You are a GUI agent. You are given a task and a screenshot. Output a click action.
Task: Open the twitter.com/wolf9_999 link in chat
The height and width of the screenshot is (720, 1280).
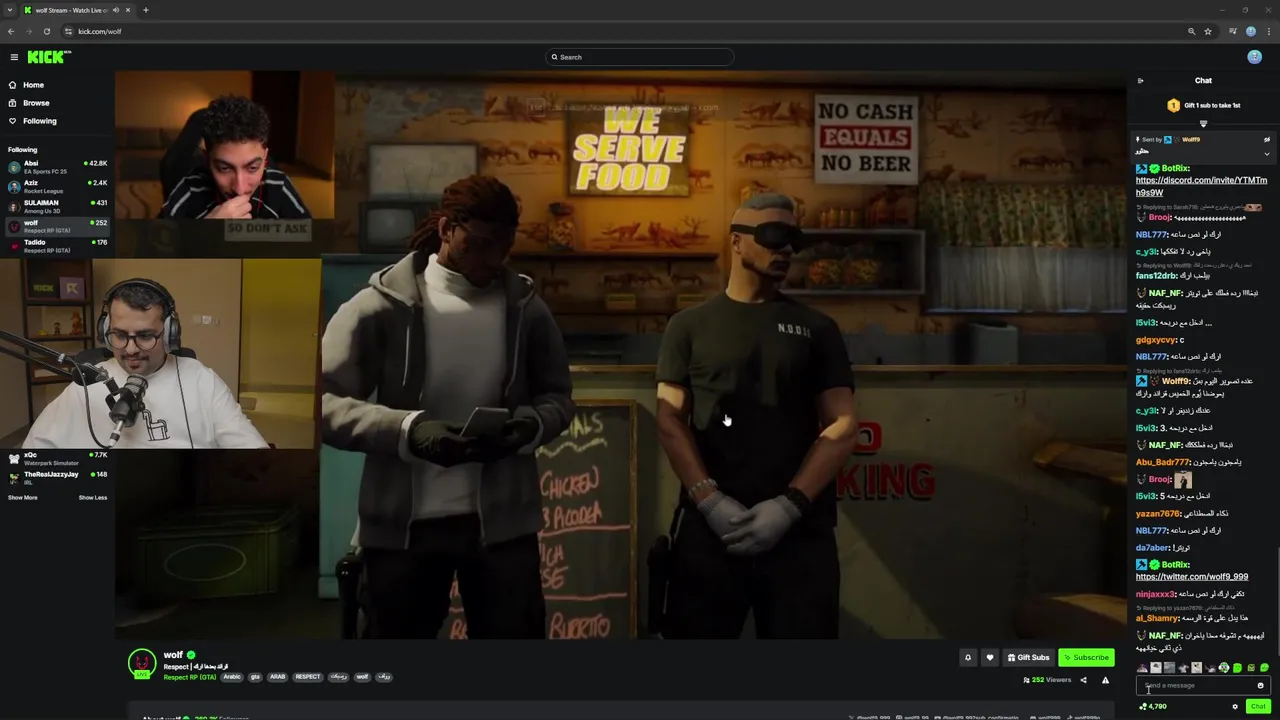point(1192,577)
